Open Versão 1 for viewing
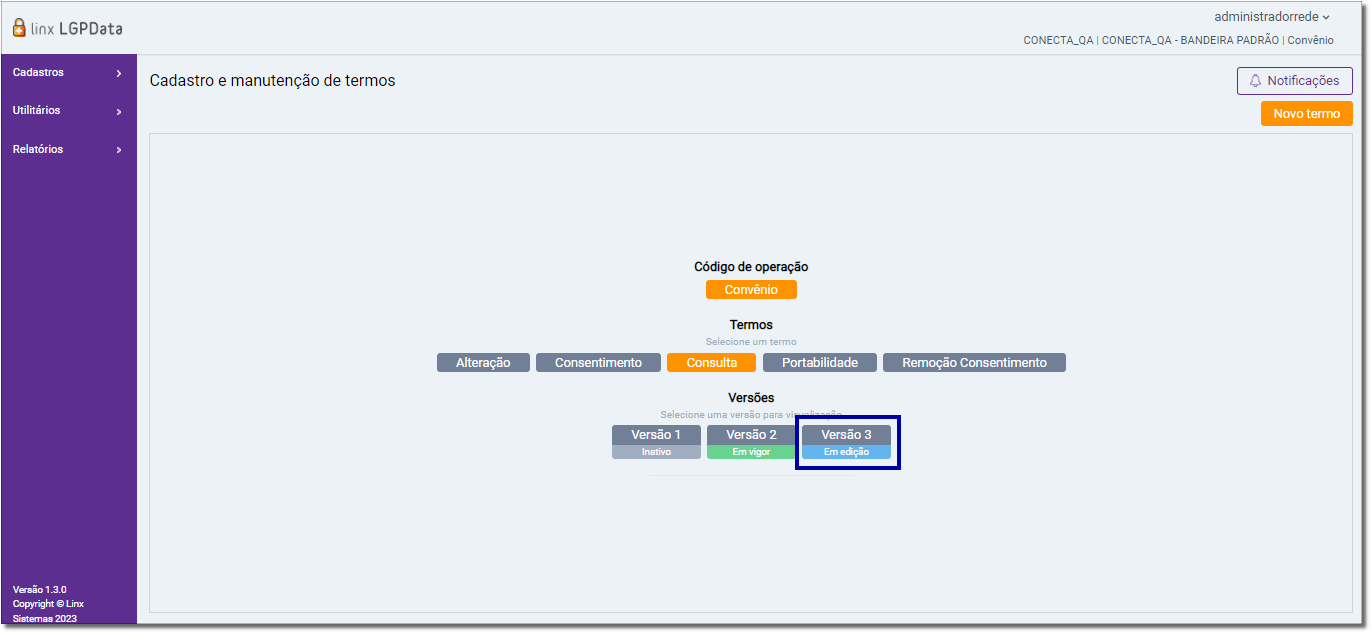Viewport: 1371px width, 633px height. 656,435
